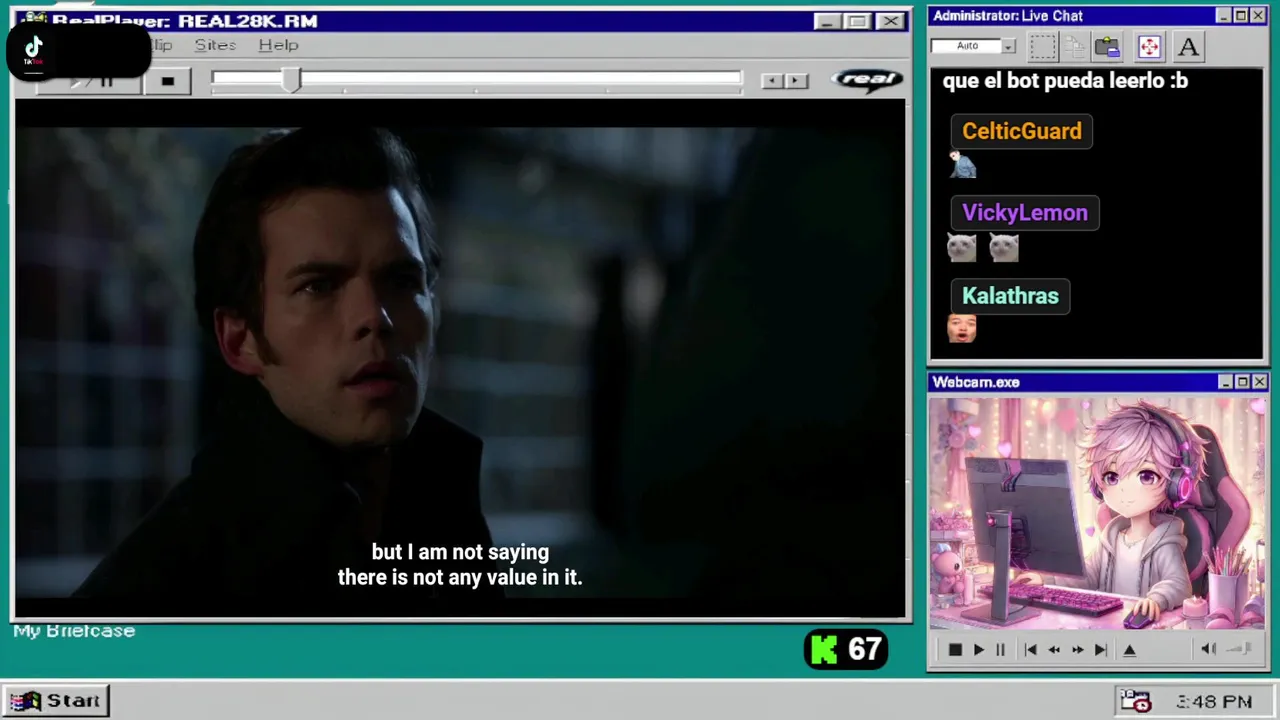Fast forward in the Webcam.exe player
The height and width of the screenshot is (720, 1280).
[x=1078, y=650]
